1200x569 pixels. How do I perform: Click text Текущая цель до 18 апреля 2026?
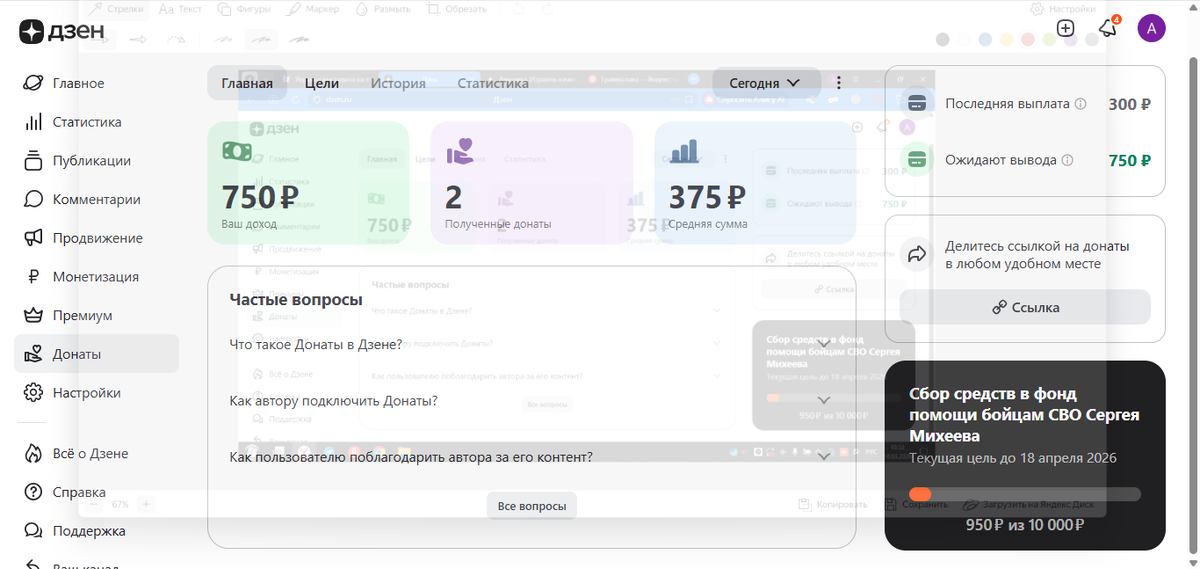coord(1013,458)
